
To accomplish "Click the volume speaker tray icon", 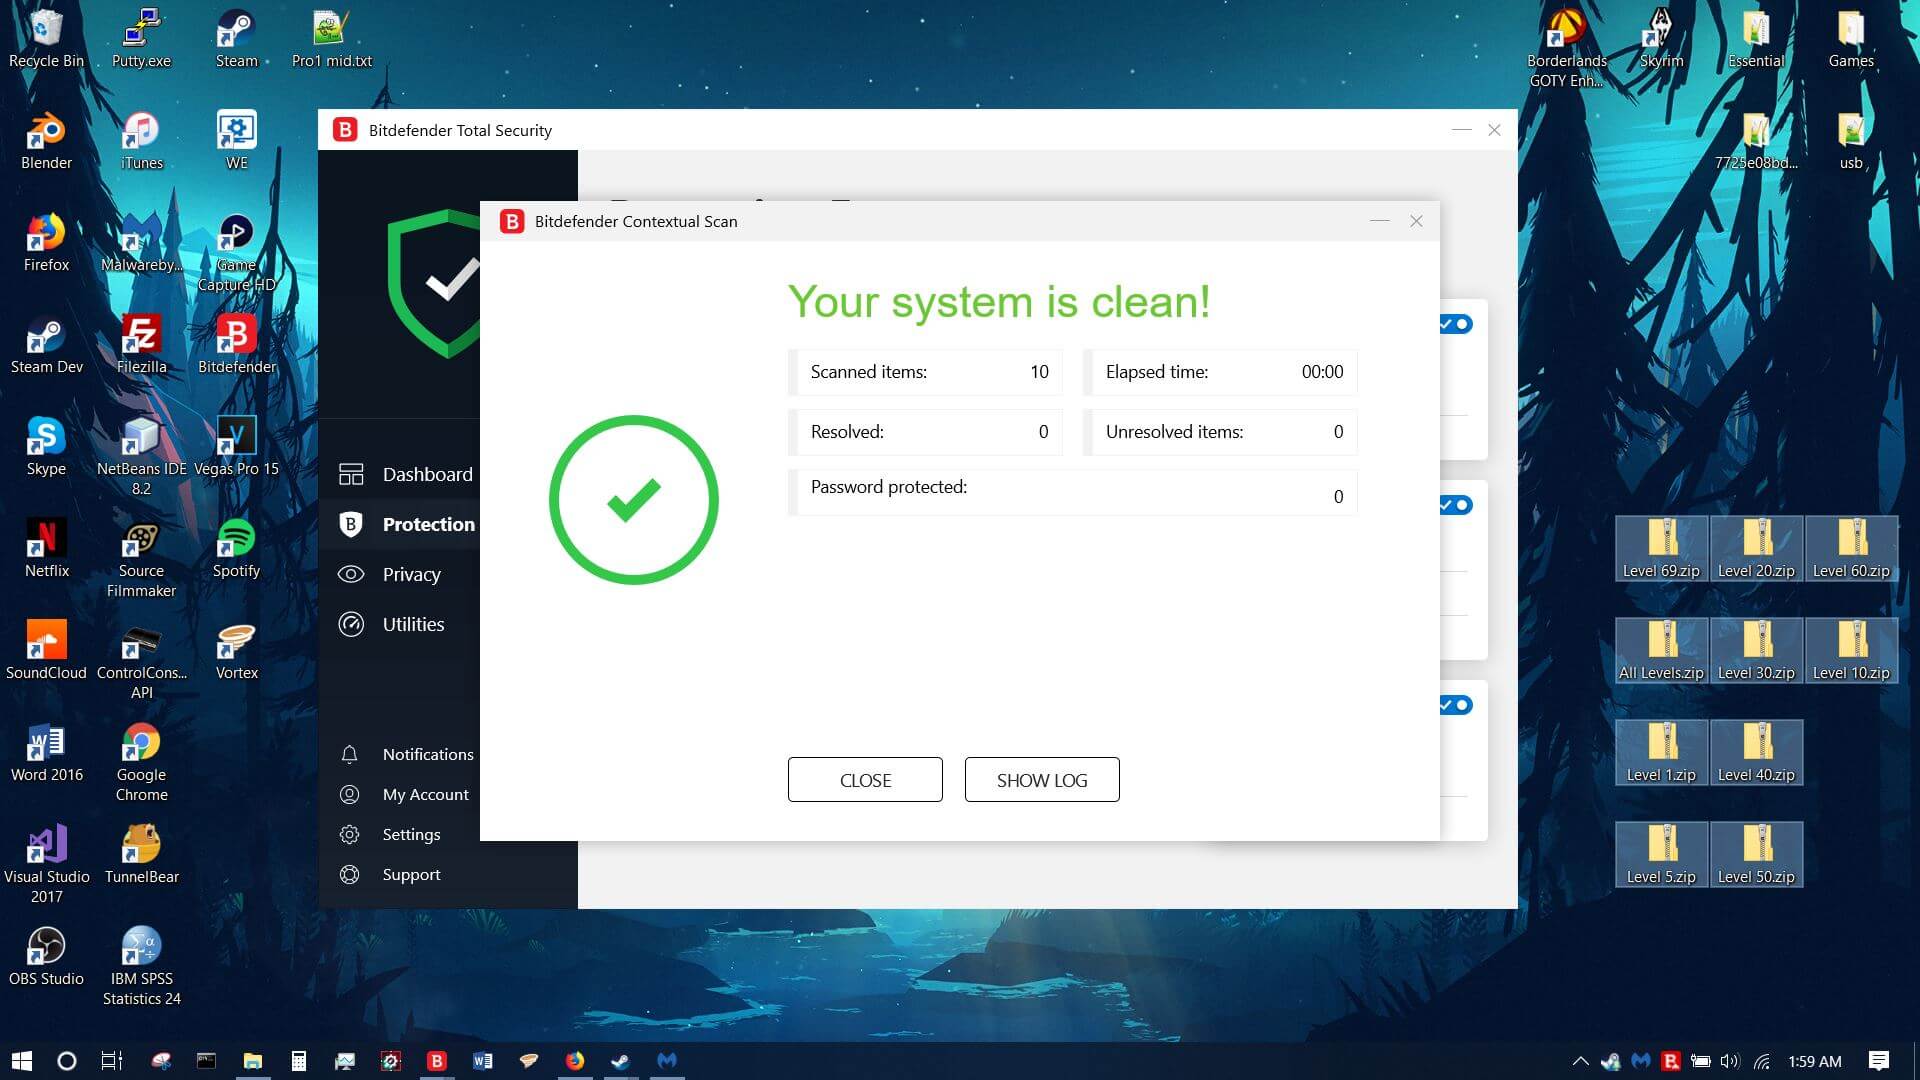I will click(x=1730, y=1061).
